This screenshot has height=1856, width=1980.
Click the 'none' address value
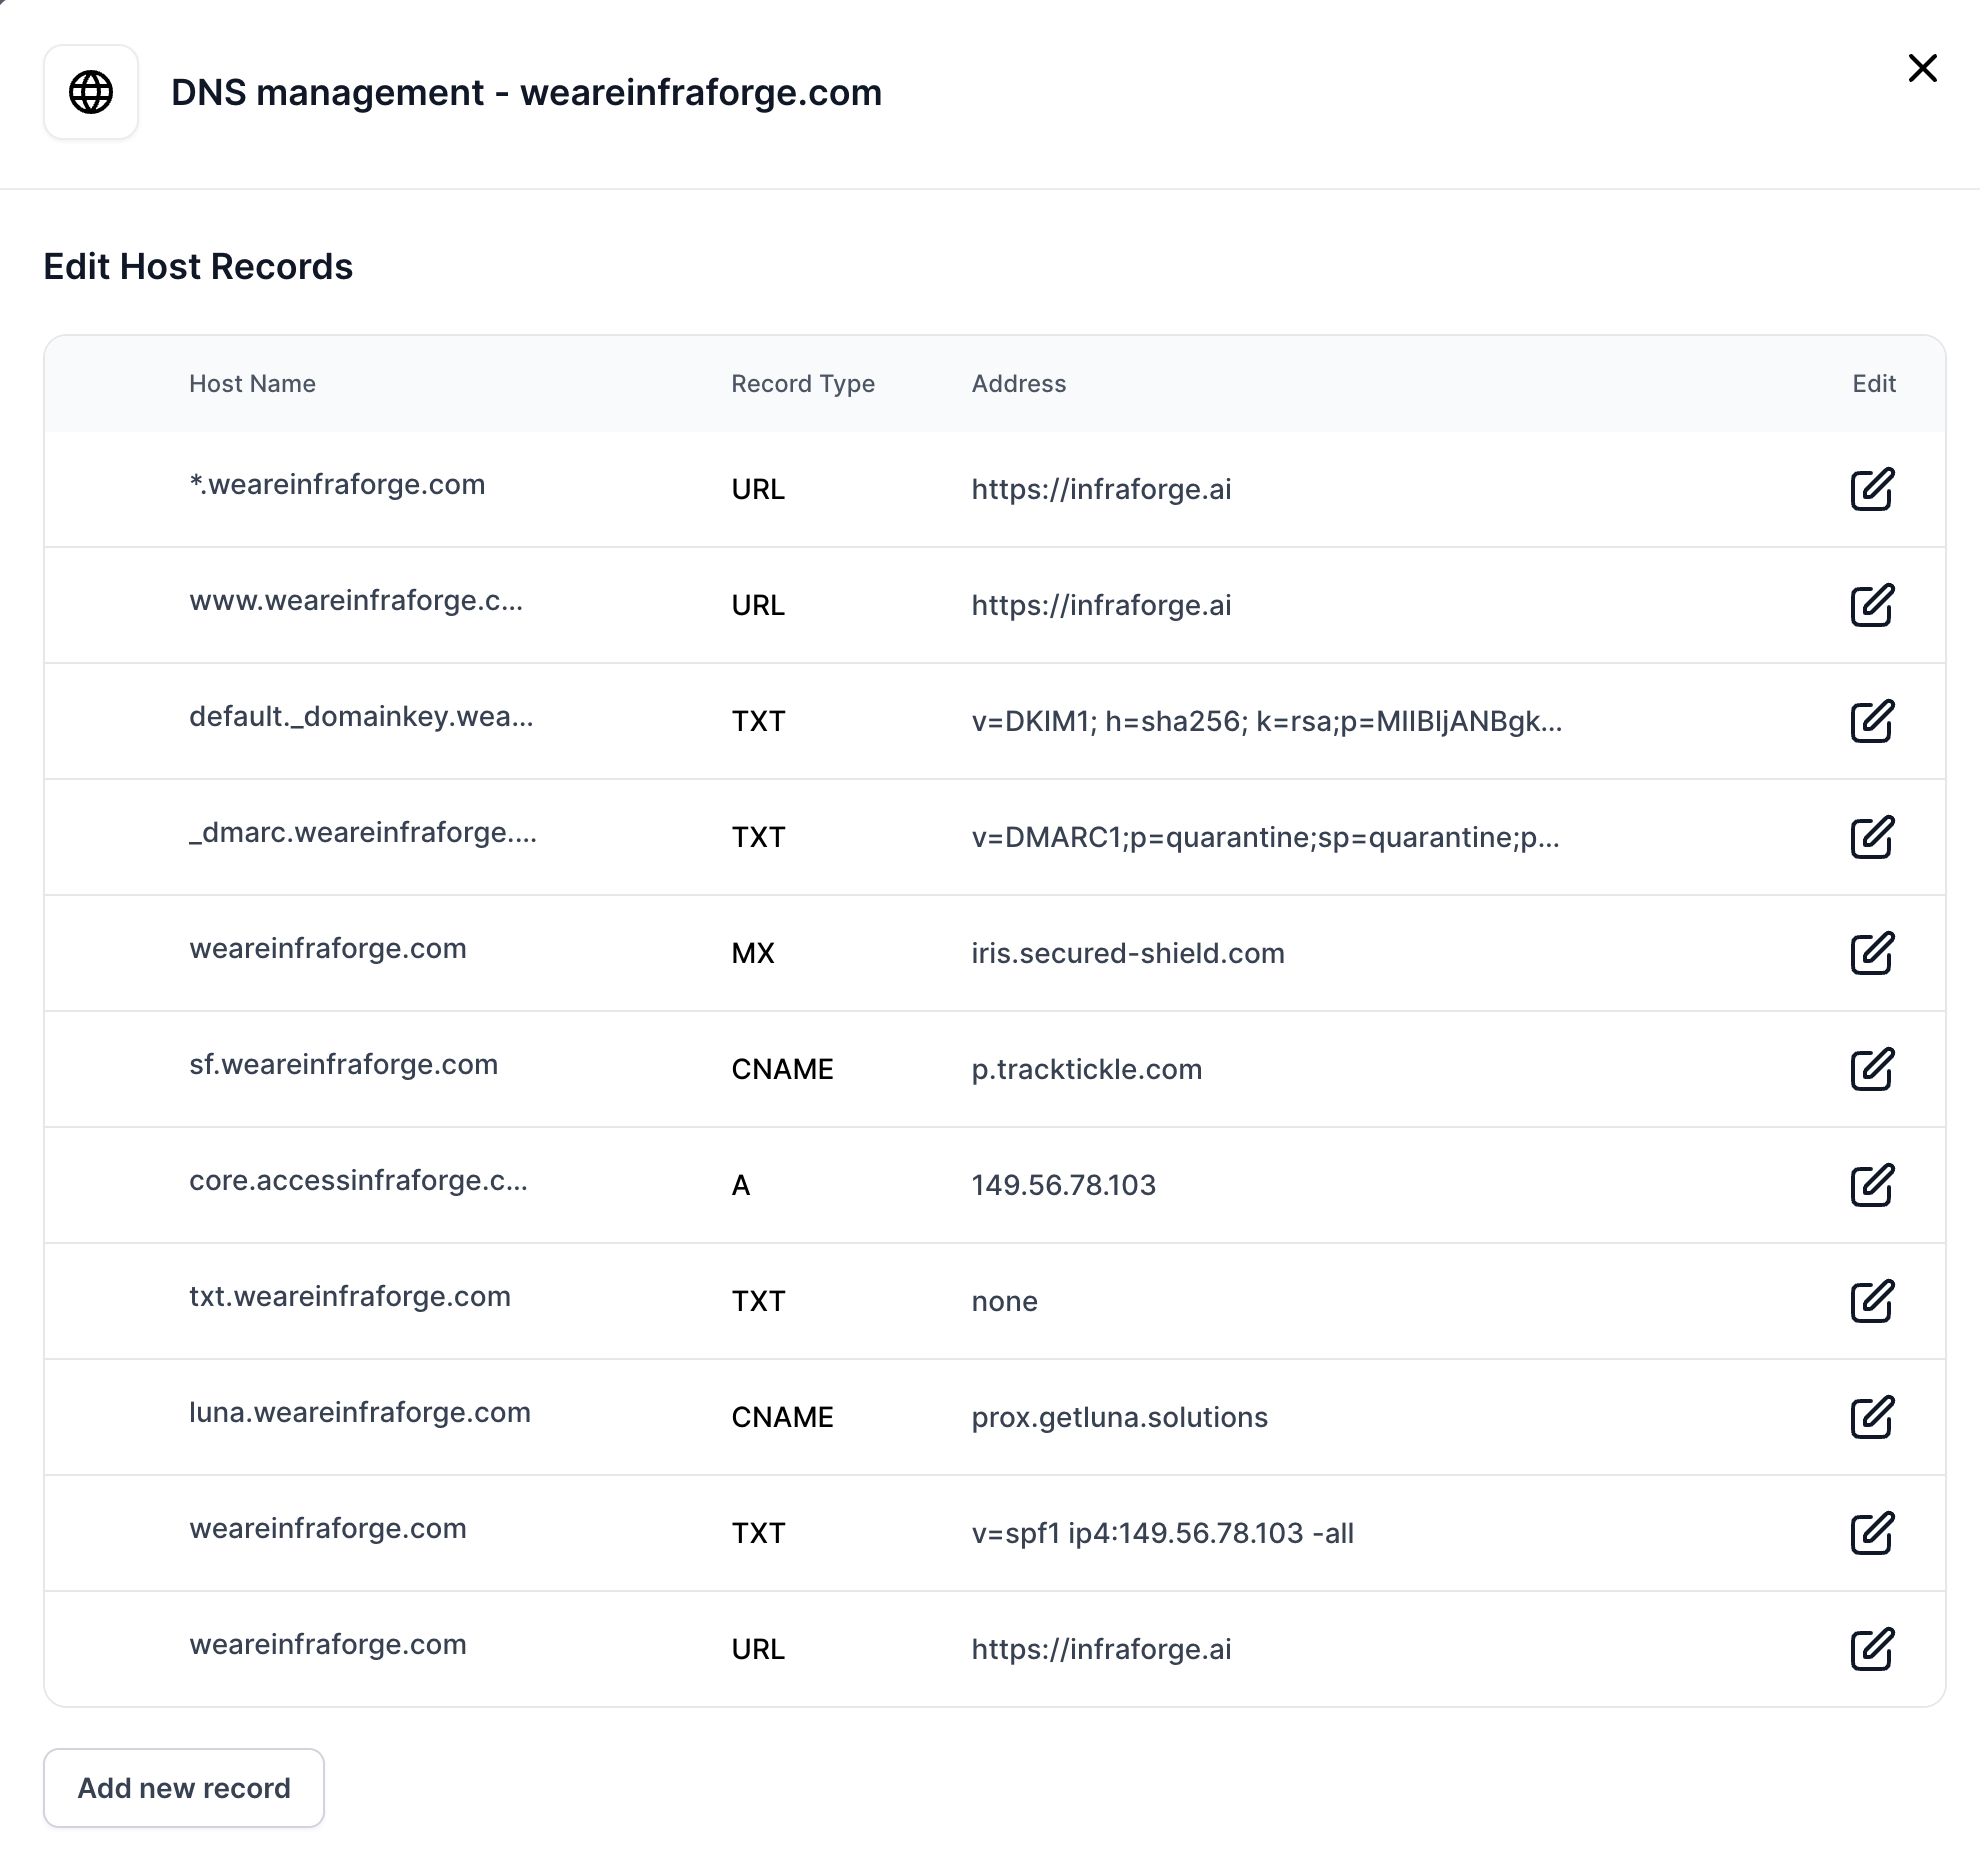[1005, 1301]
